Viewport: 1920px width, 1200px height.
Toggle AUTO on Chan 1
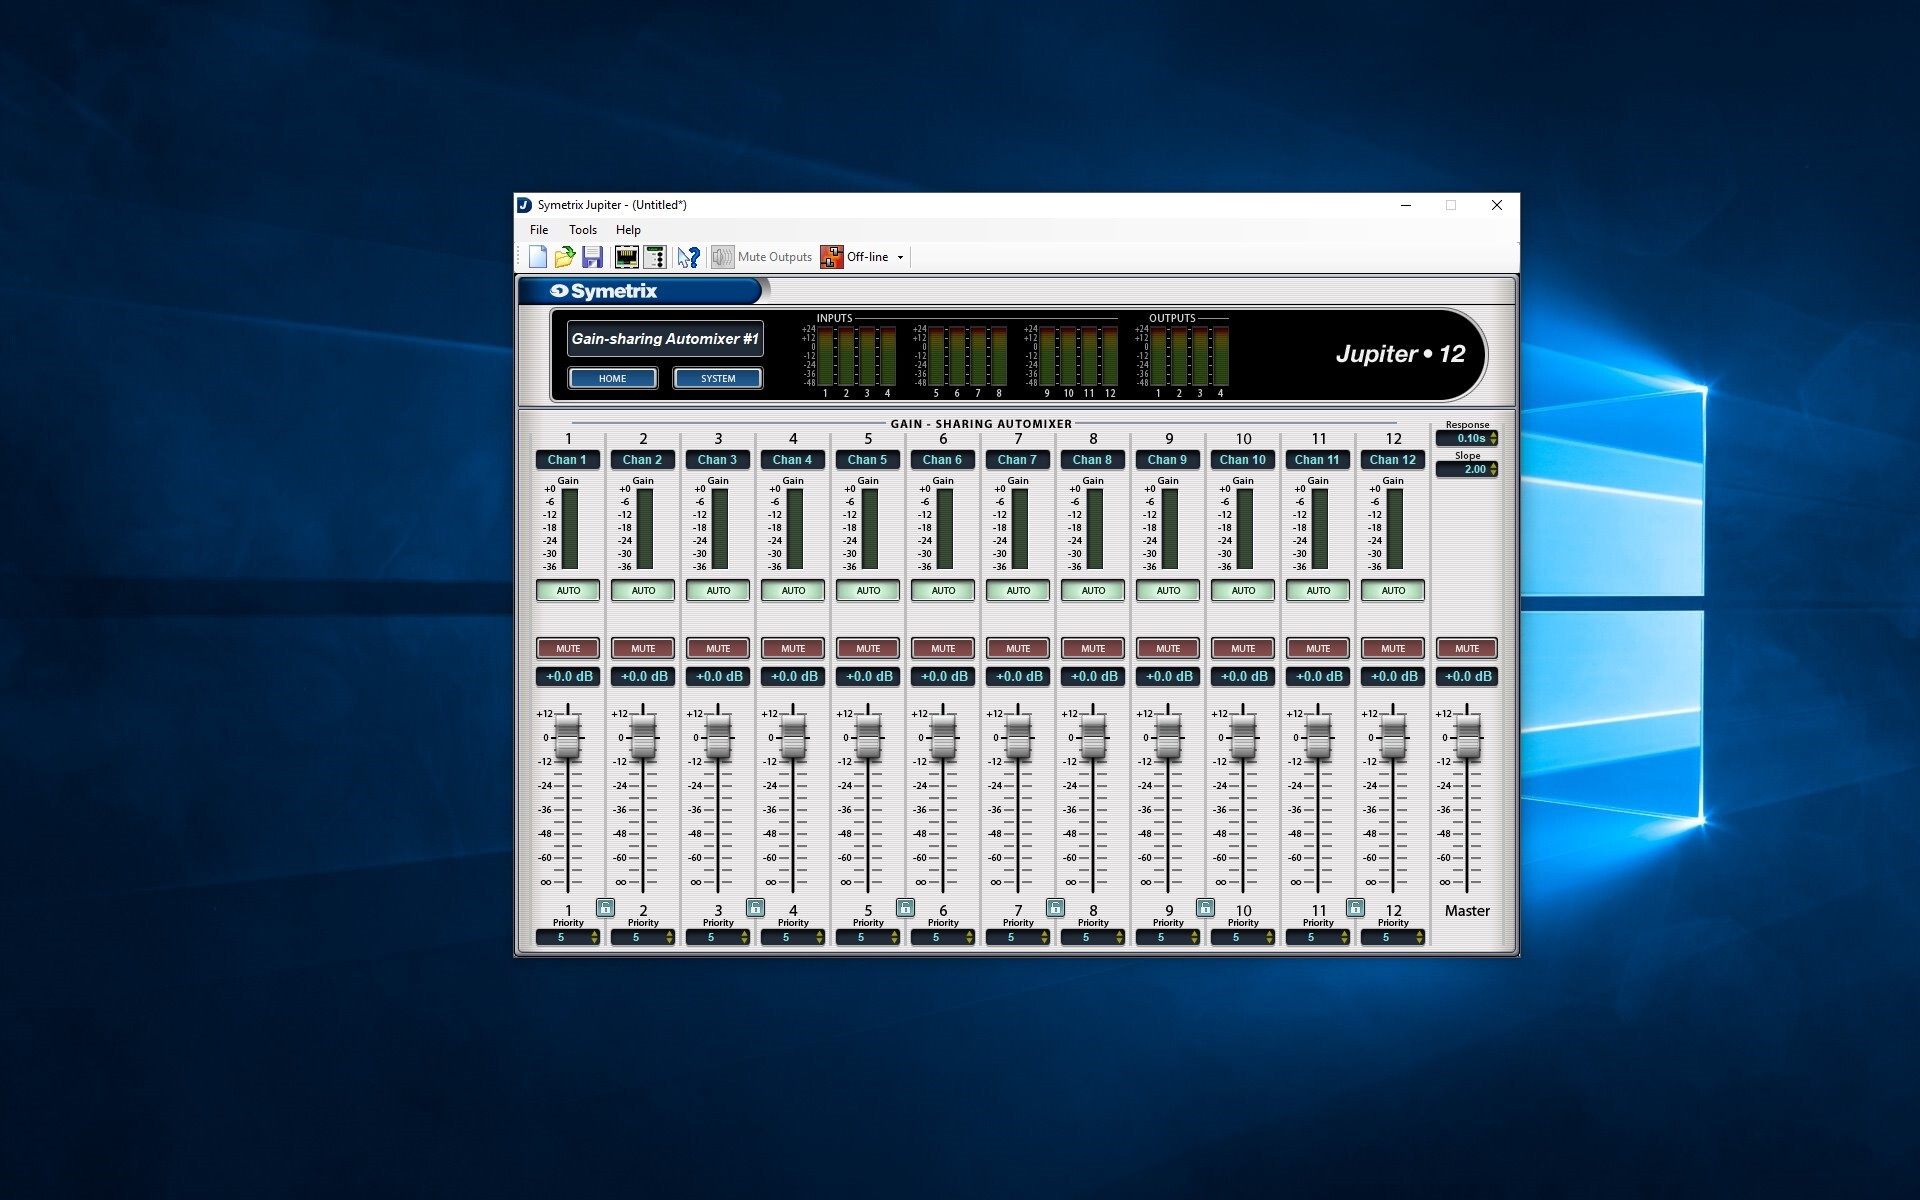point(568,591)
